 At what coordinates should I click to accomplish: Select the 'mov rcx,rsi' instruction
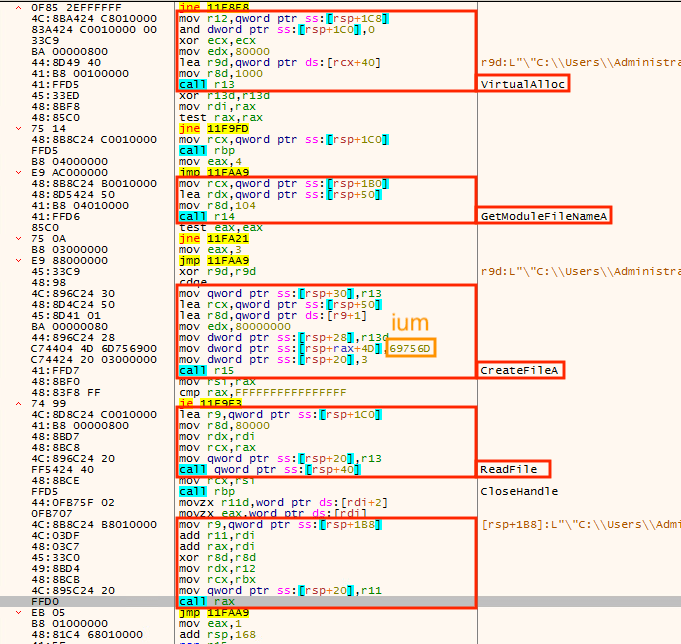217,481
